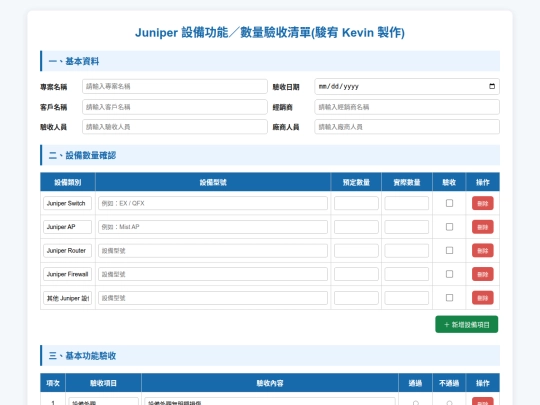Screen dimensions: 540x405
Task: Focus the 驗收日期 date field
Action: point(407,86)
